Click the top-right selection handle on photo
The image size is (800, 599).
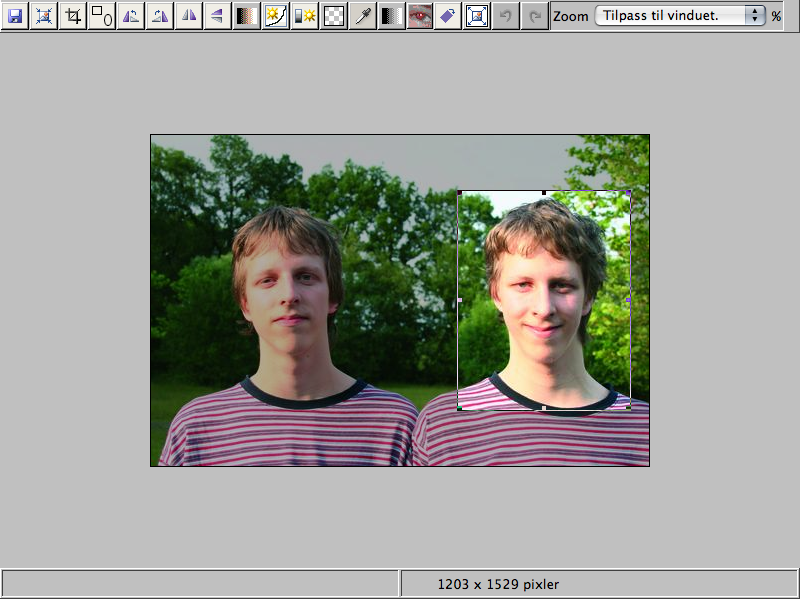(x=628, y=192)
